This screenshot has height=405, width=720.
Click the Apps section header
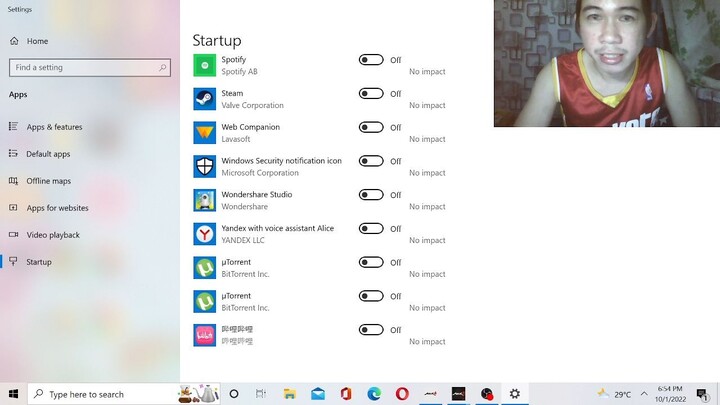coord(18,95)
